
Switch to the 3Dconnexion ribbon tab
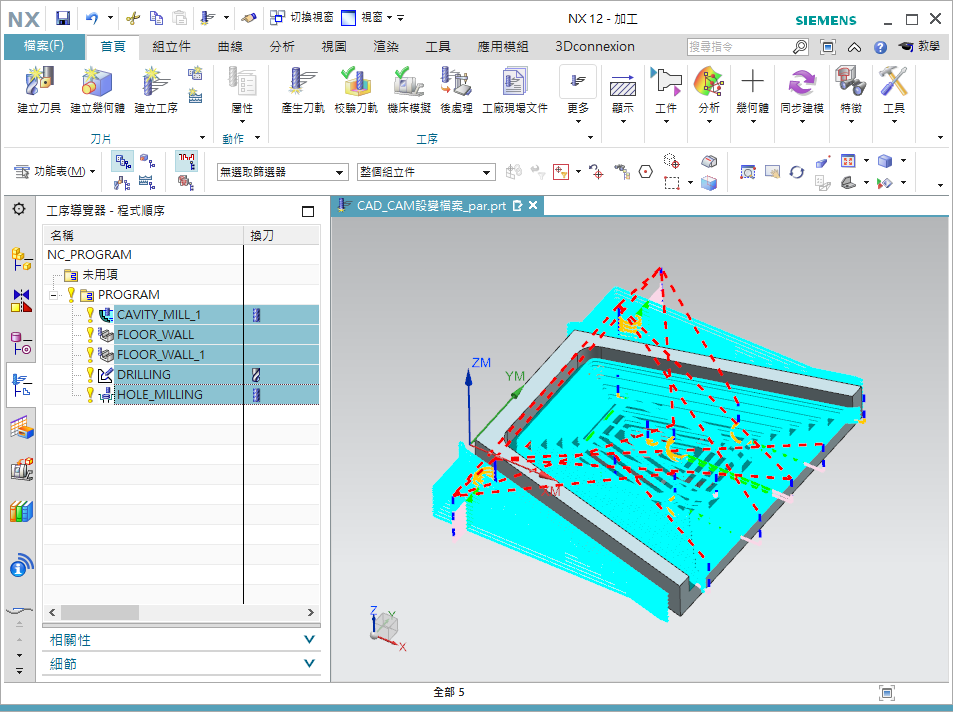tap(594, 47)
